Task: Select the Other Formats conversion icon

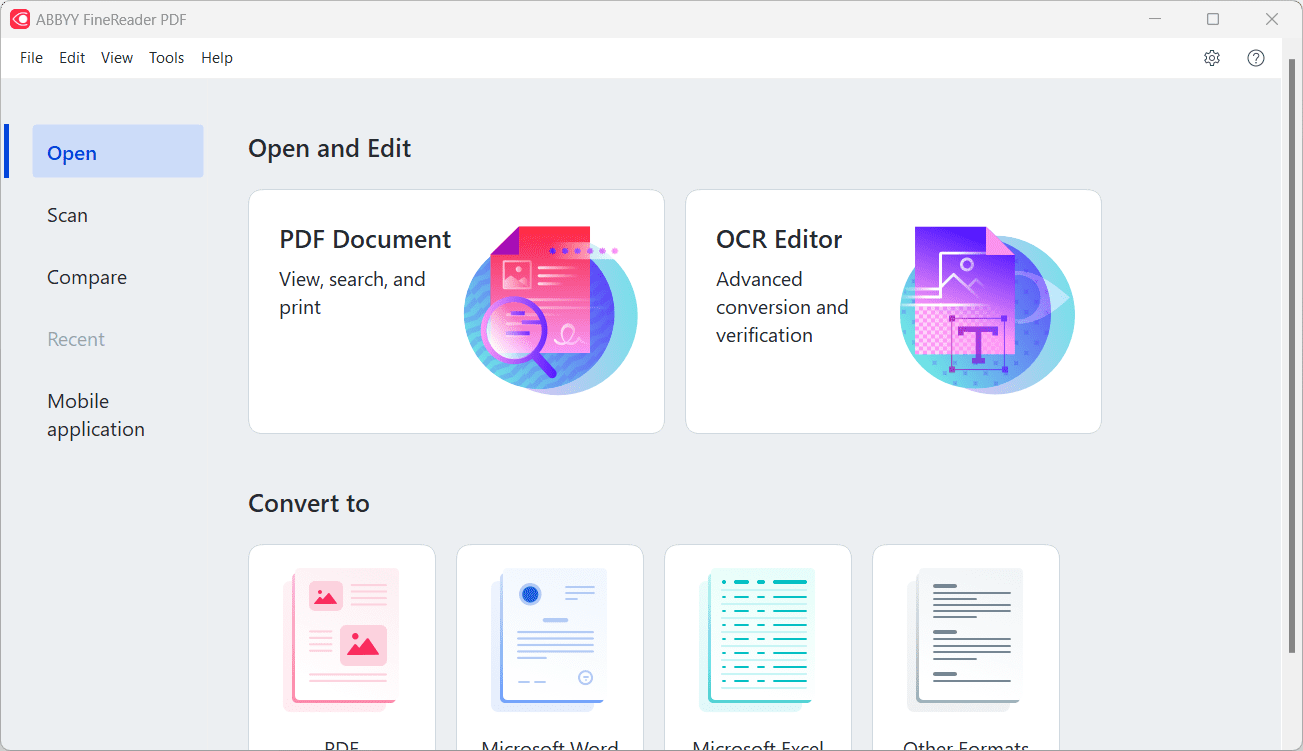Action: 965,639
